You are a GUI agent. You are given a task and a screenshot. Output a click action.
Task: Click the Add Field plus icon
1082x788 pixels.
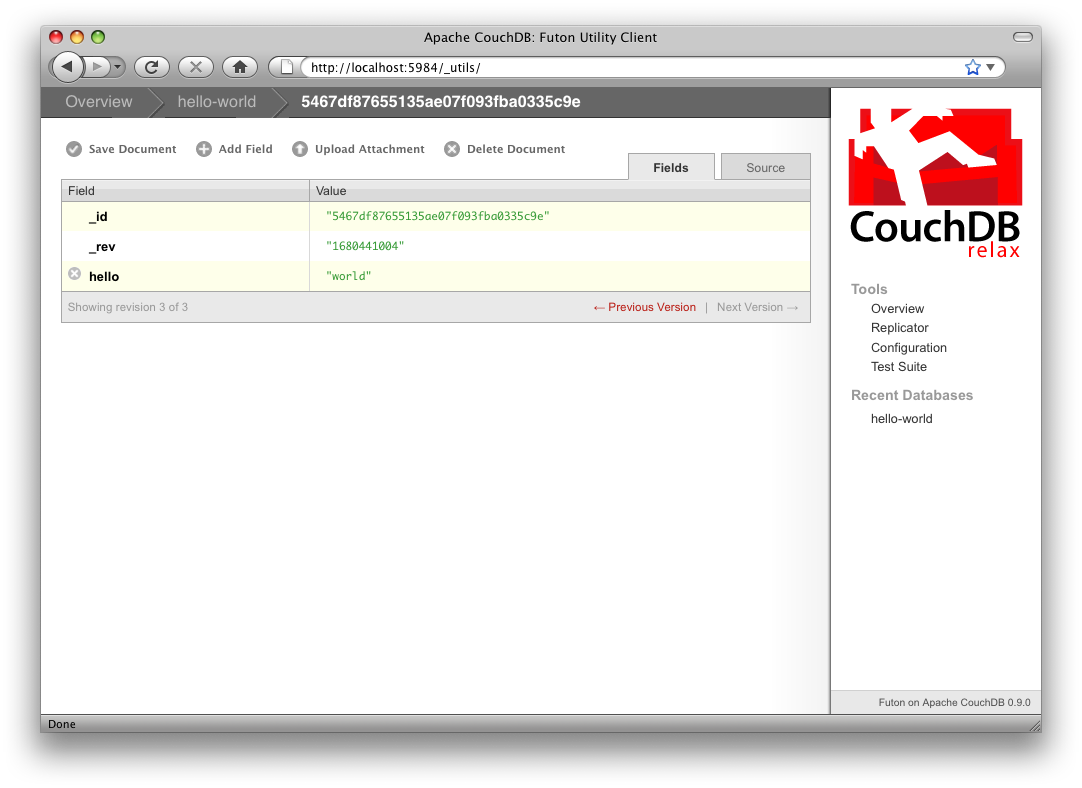[x=204, y=149]
